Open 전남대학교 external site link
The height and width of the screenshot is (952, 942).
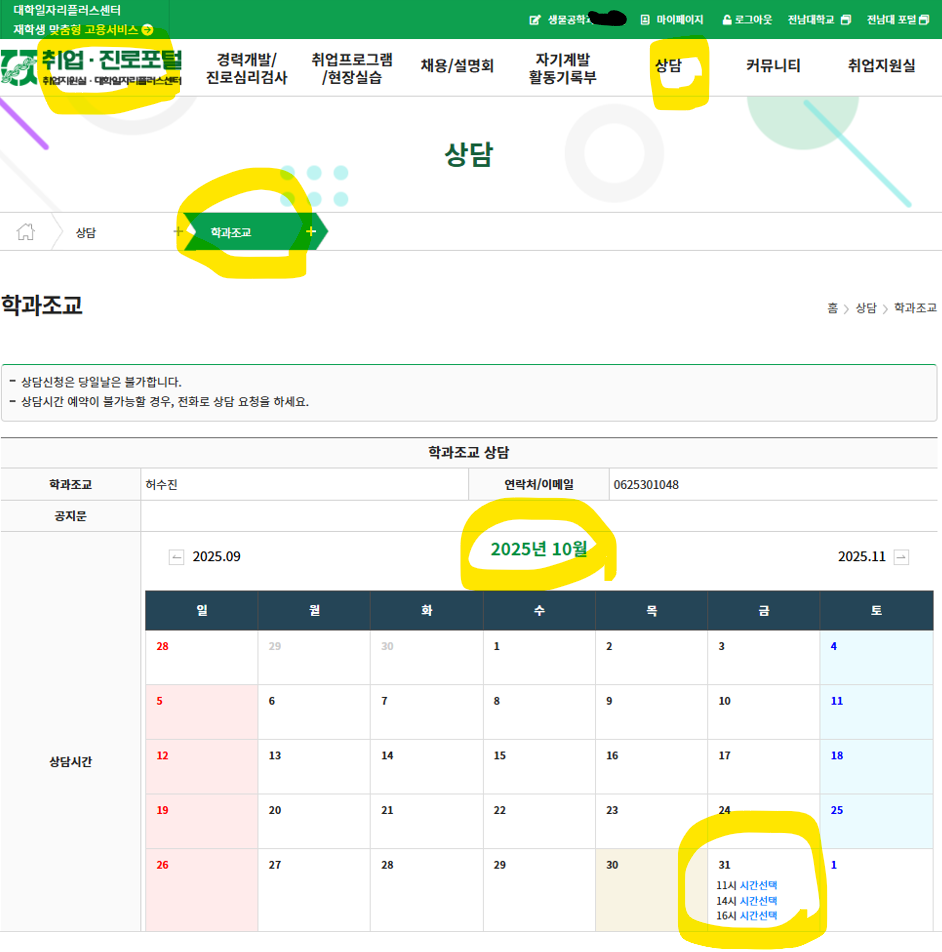point(818,20)
